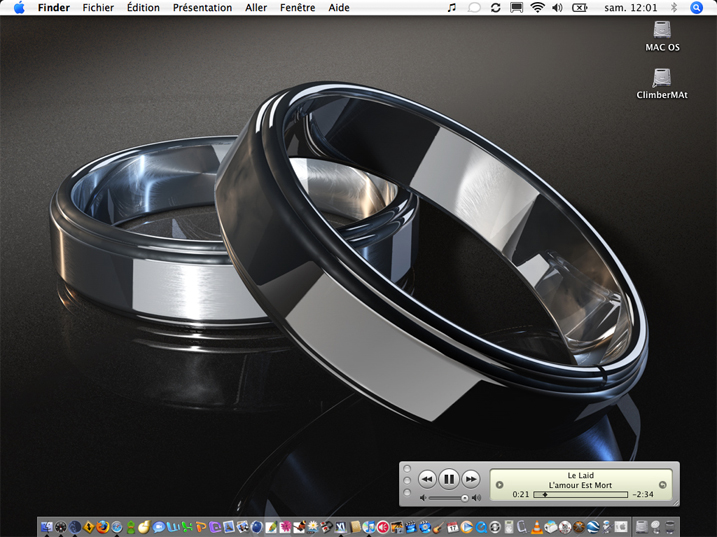717x537 pixels.
Task: Open the Fichier menu
Action: click(98, 7)
